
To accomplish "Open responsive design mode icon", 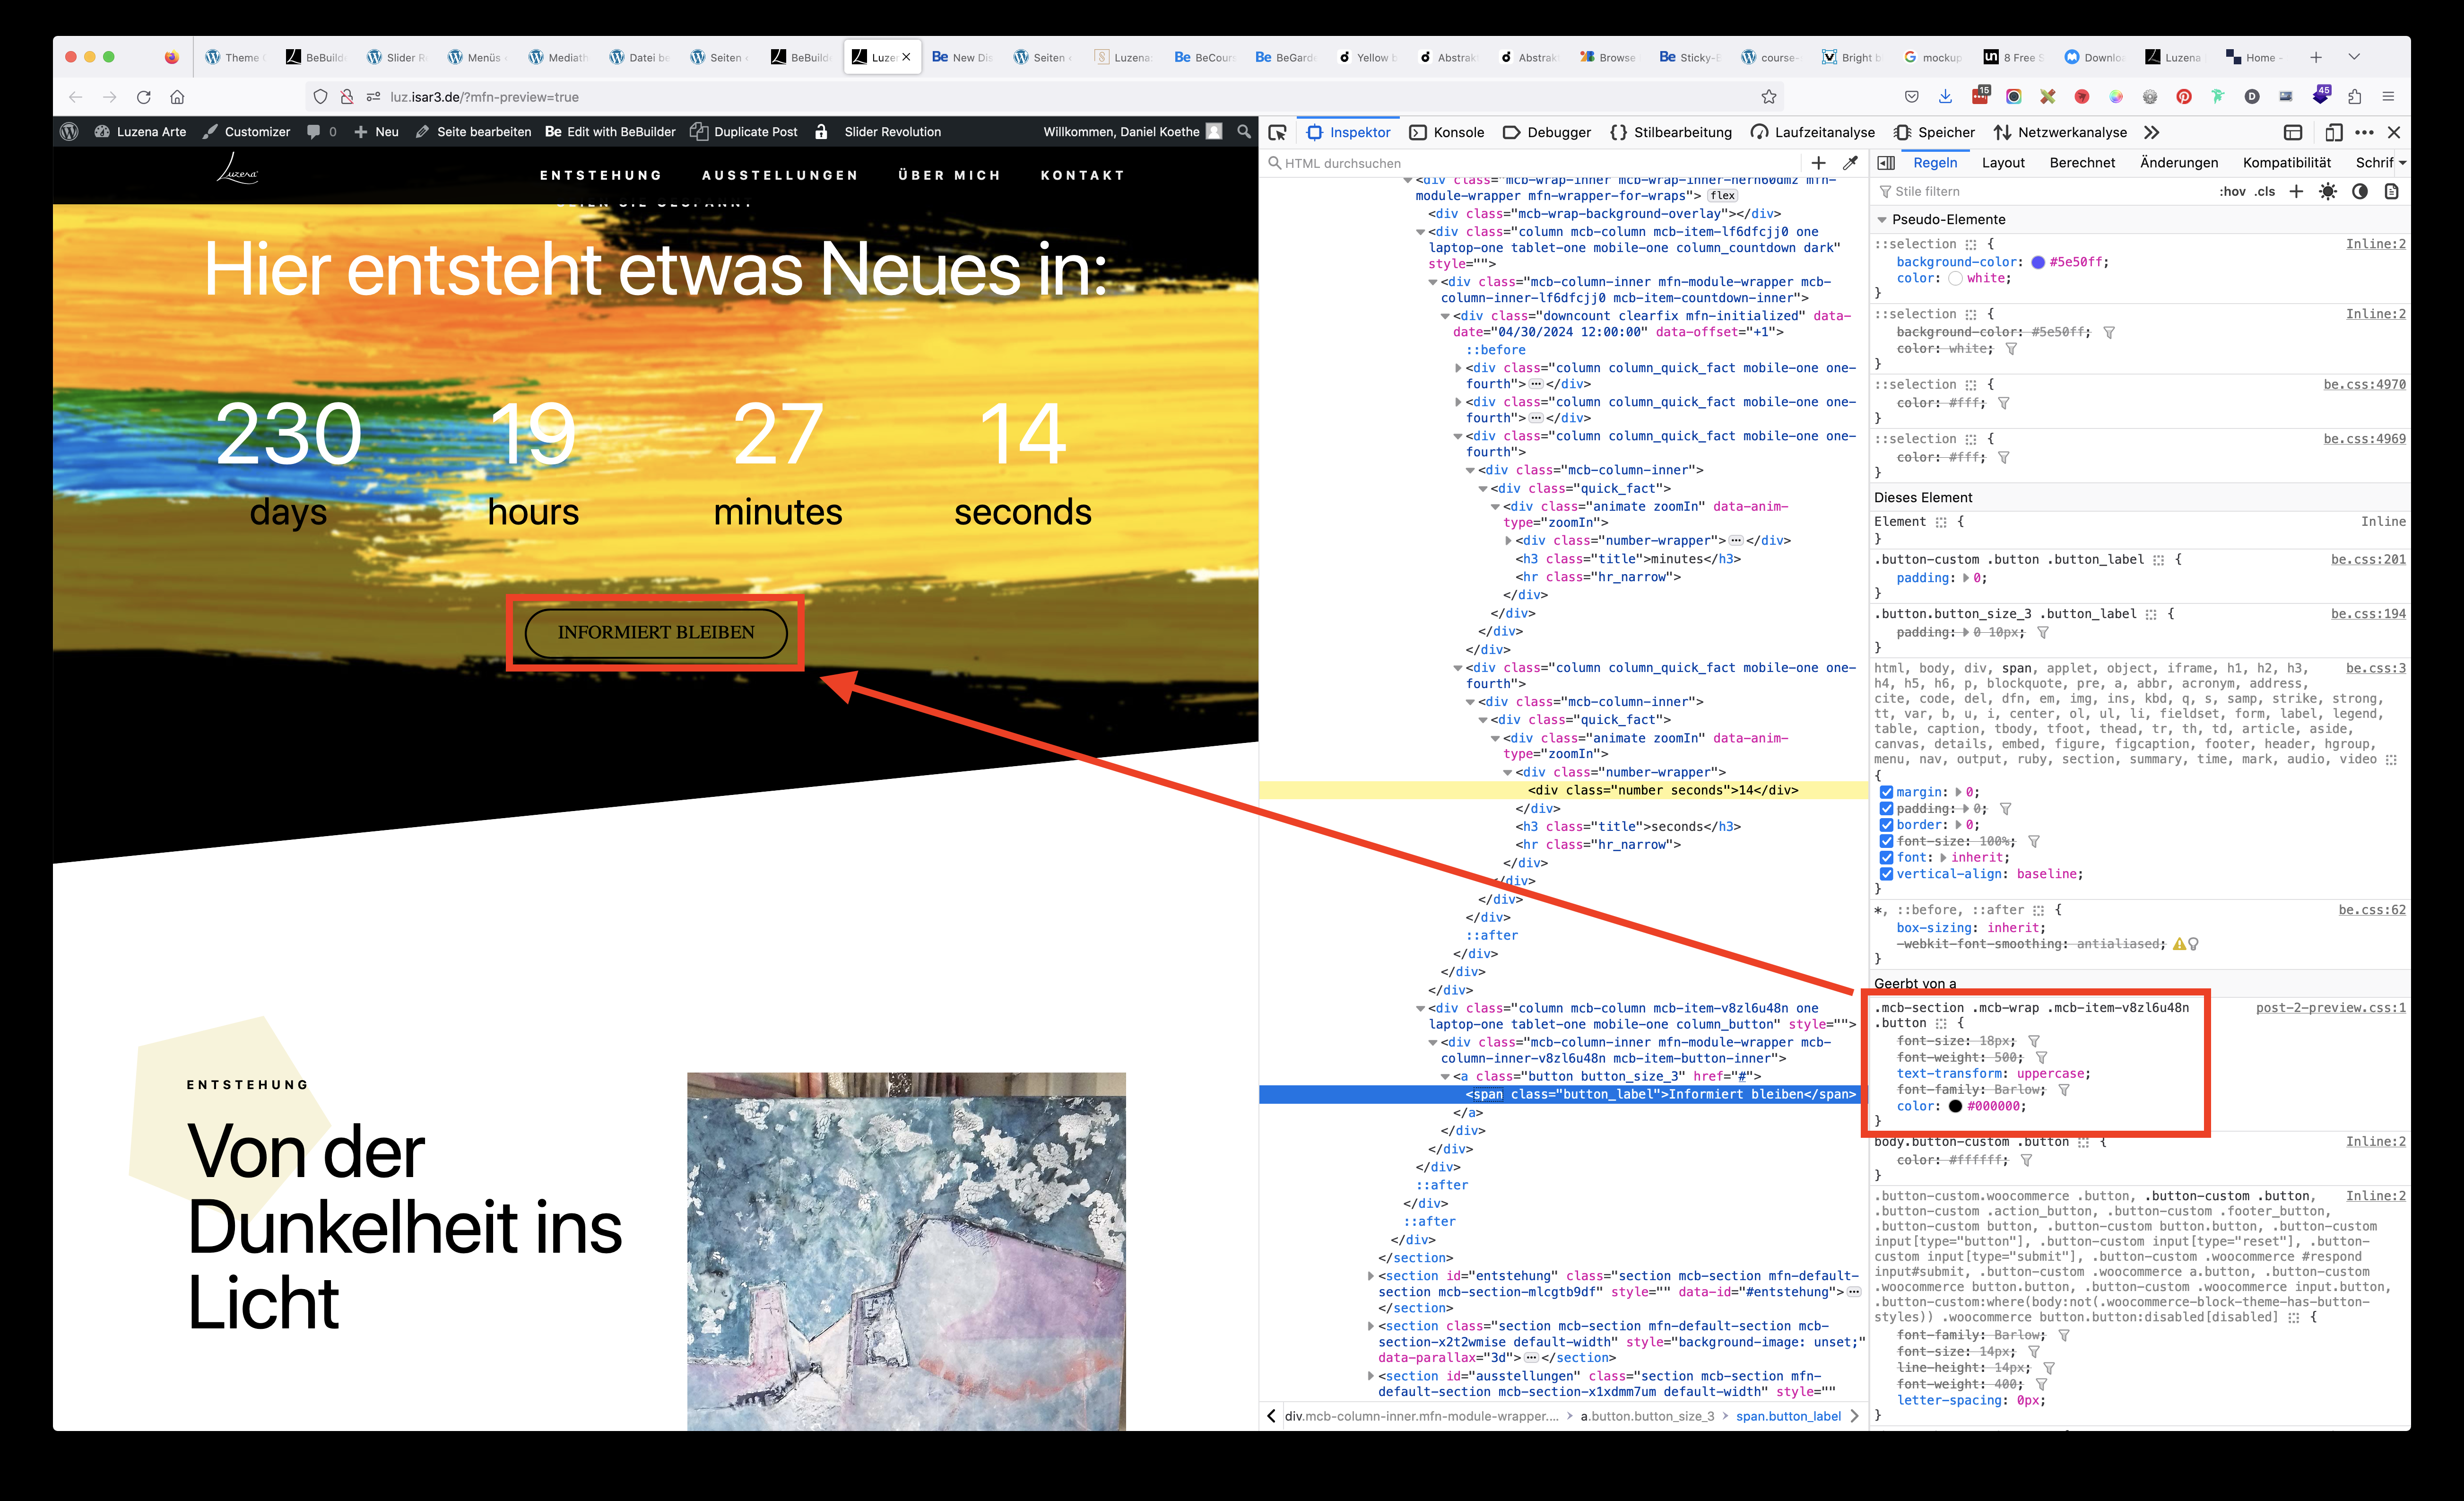I will pyautogui.click(x=2334, y=132).
